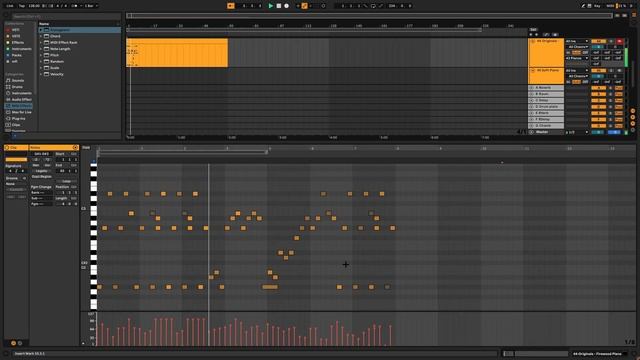The width and height of the screenshot is (640, 360).
Task: Click the Rev button in Notes panel
Action: pos(36,165)
